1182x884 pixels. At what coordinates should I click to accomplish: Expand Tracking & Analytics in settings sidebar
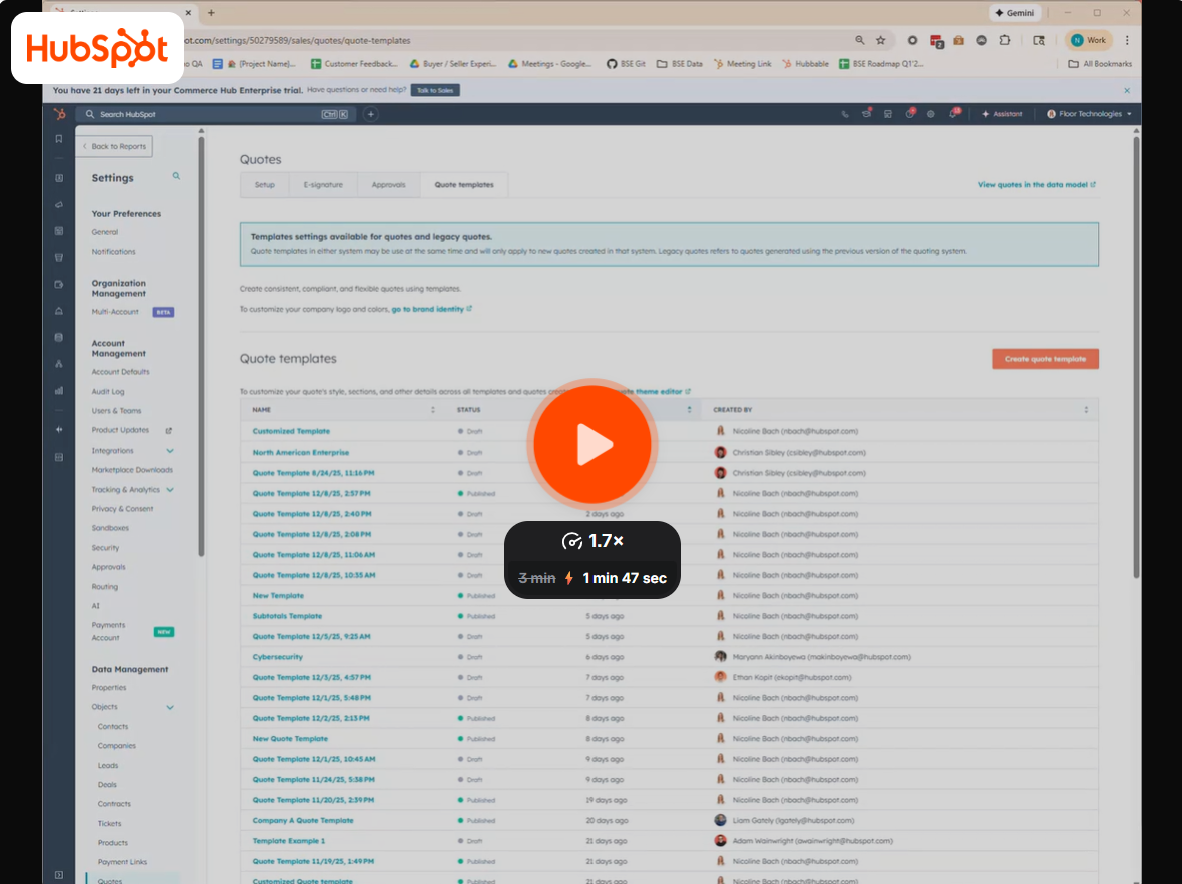click(x=170, y=490)
